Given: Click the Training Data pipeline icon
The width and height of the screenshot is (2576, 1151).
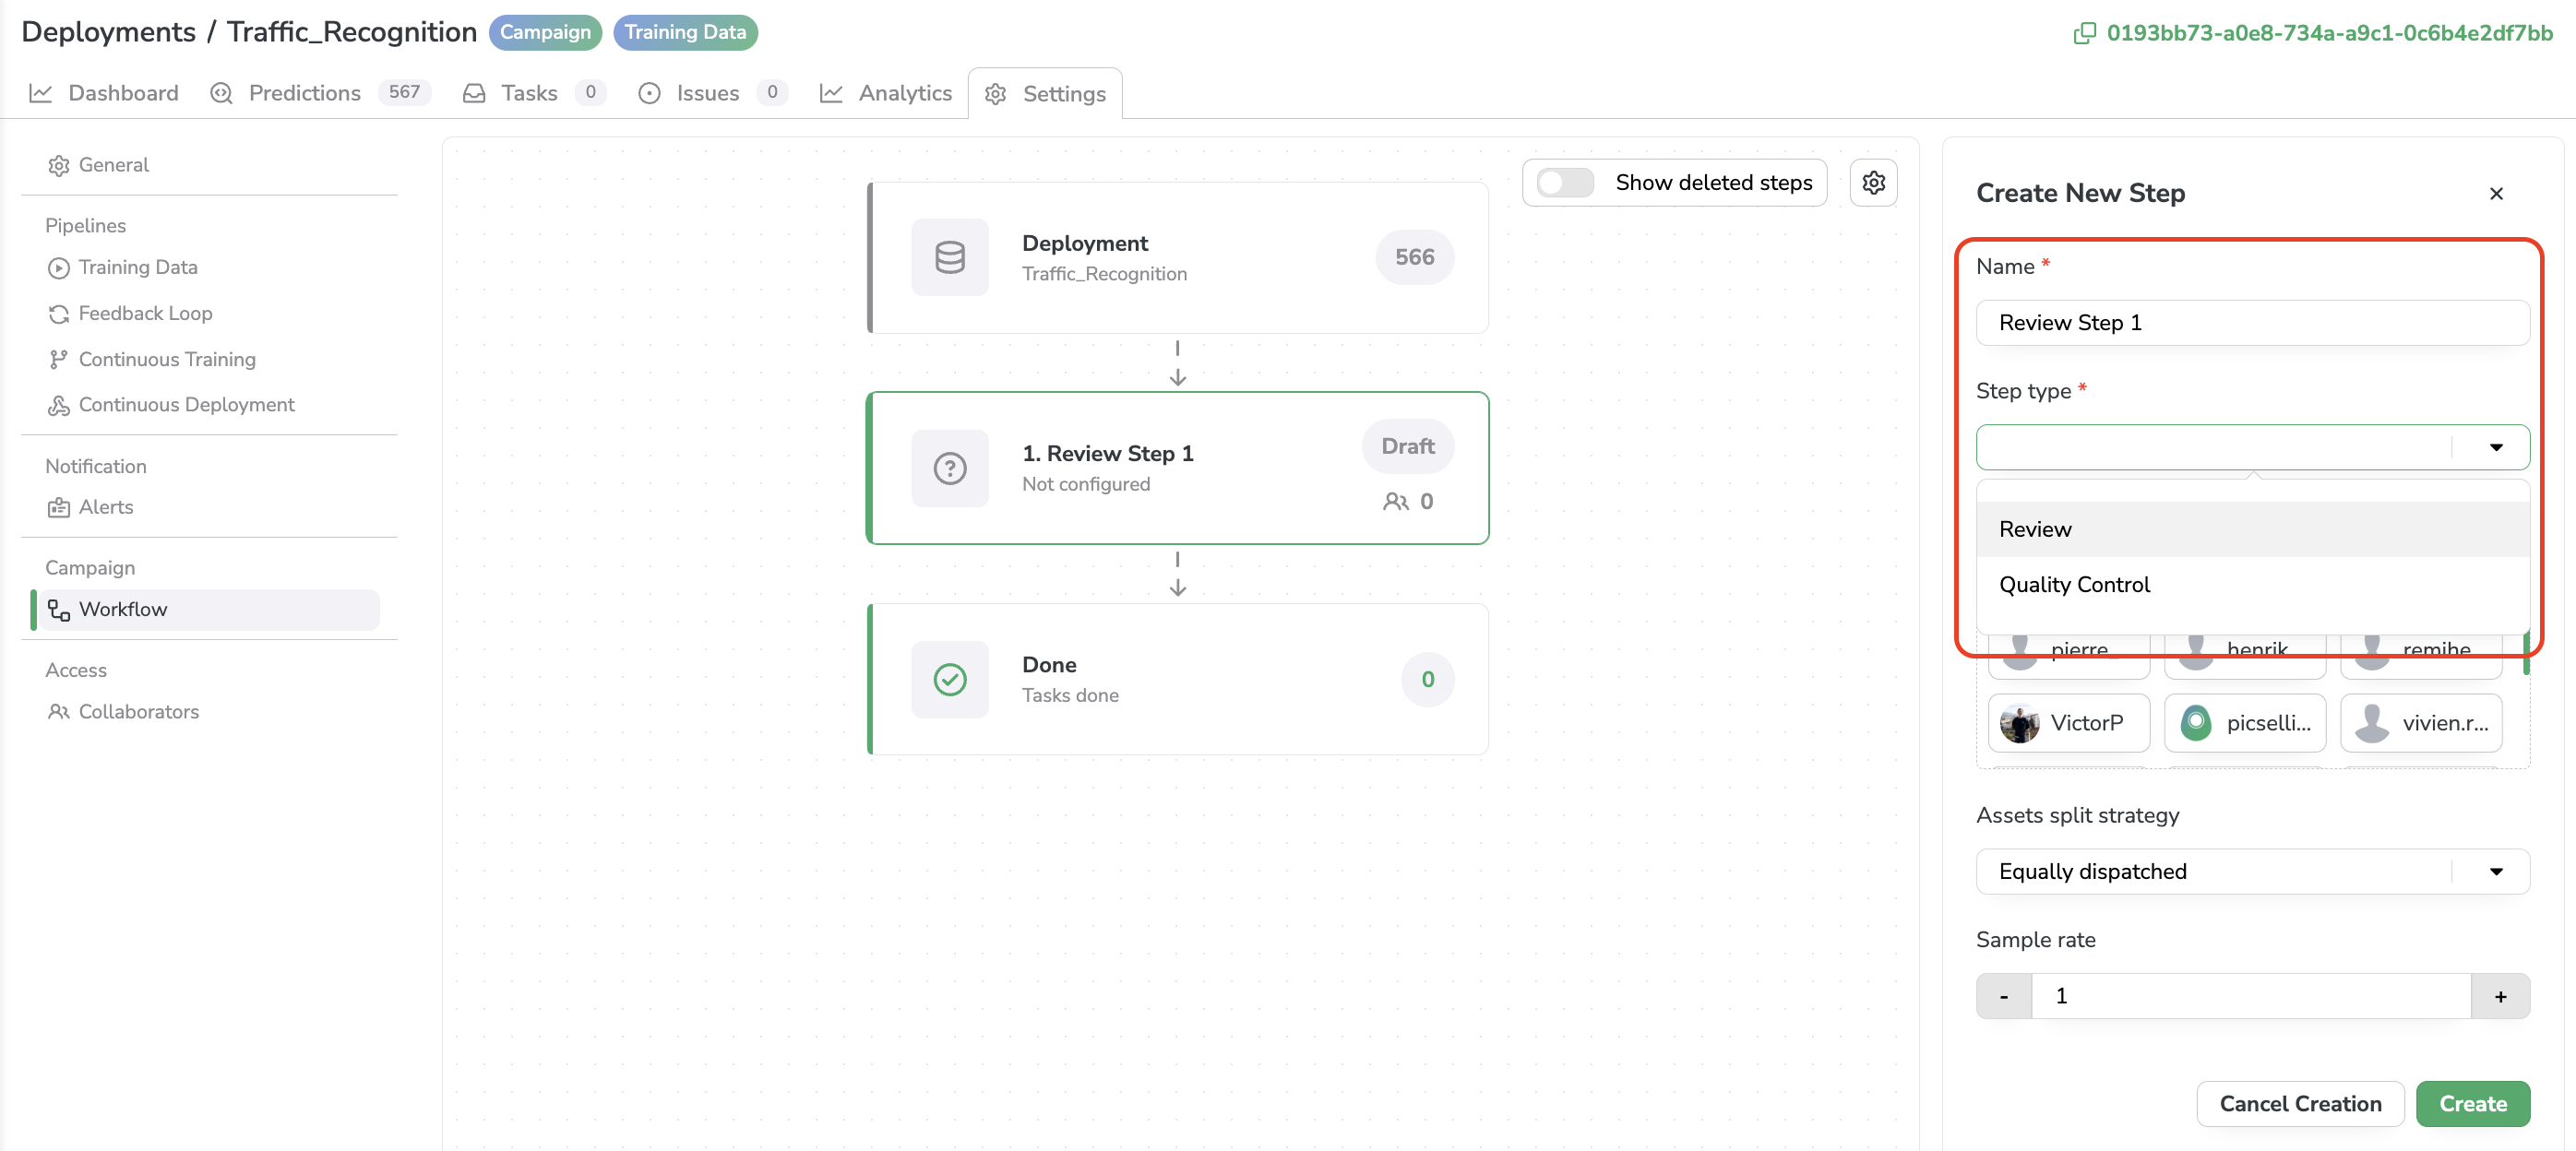Looking at the screenshot, I should click(57, 266).
